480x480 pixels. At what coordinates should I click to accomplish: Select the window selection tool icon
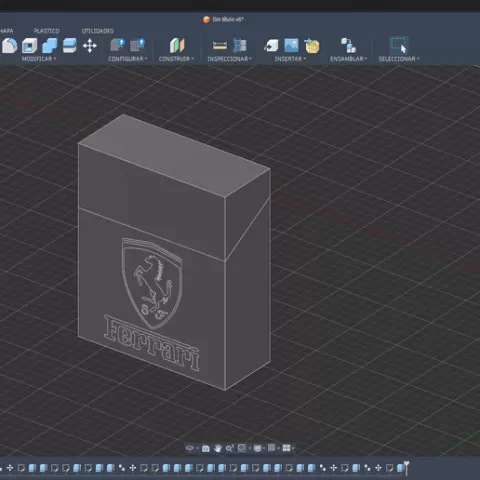pyautogui.click(x=399, y=45)
